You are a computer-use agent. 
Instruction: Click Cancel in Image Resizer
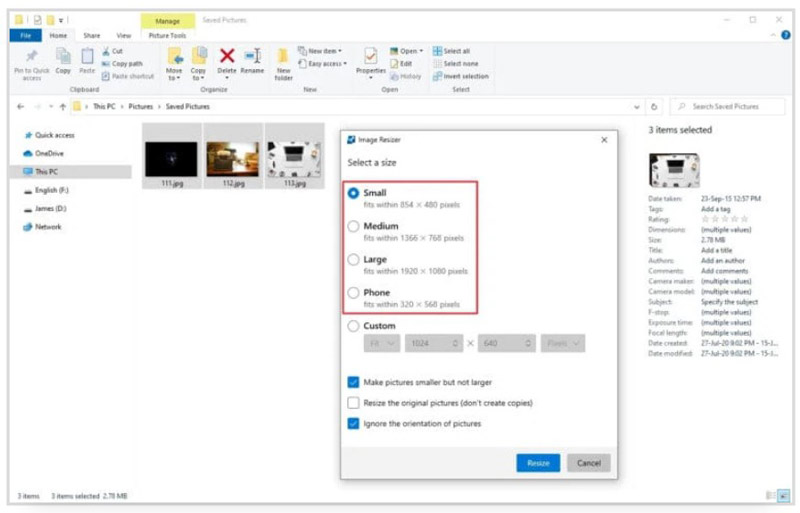pyautogui.click(x=589, y=463)
